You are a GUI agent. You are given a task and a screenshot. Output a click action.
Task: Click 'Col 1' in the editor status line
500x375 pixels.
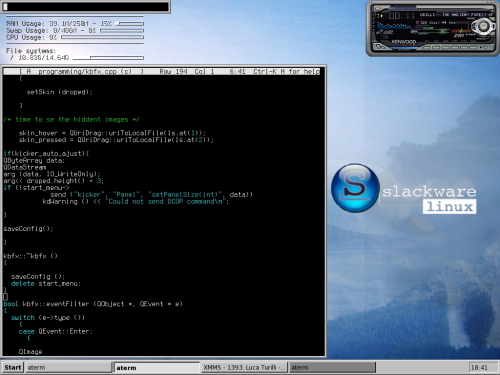(204, 71)
